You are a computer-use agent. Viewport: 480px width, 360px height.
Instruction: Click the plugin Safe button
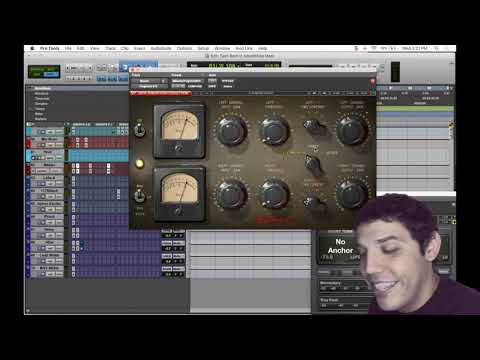pos(212,86)
